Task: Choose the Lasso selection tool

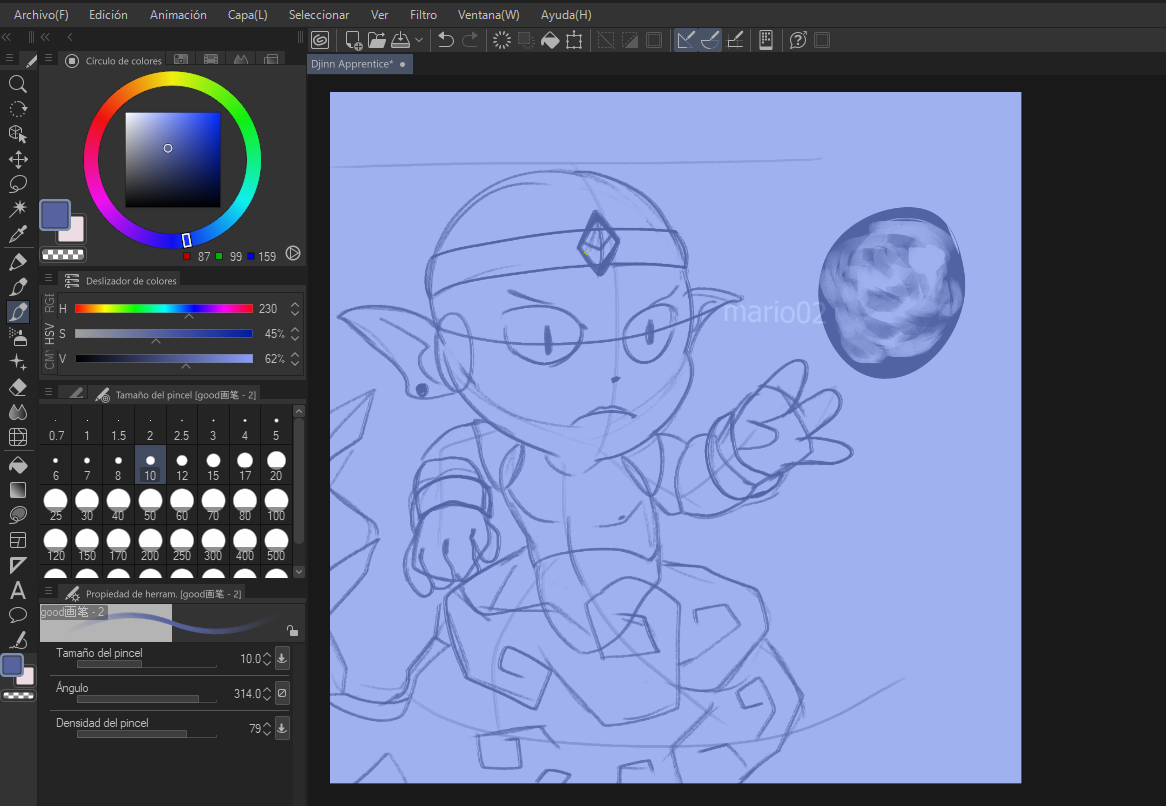Action: [x=17, y=184]
